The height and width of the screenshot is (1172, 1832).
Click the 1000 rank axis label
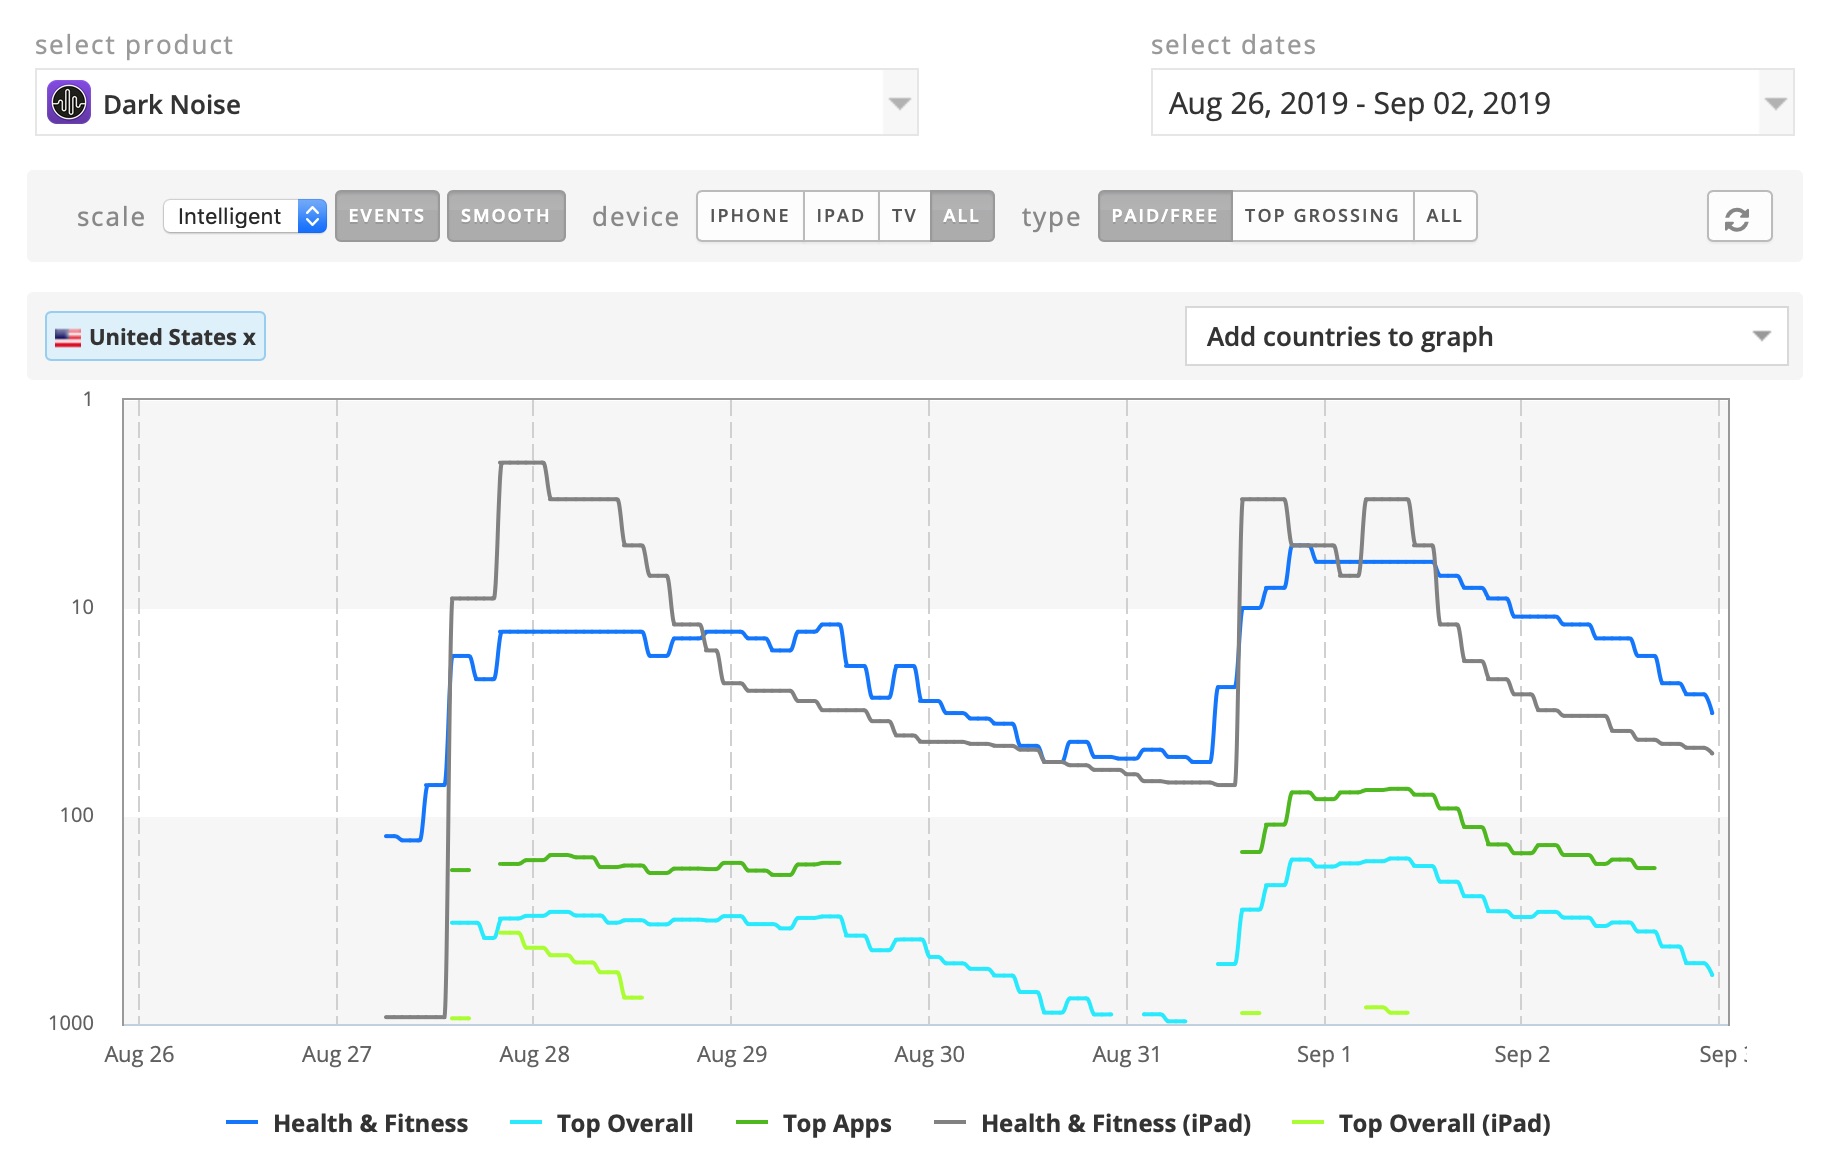71,1023
